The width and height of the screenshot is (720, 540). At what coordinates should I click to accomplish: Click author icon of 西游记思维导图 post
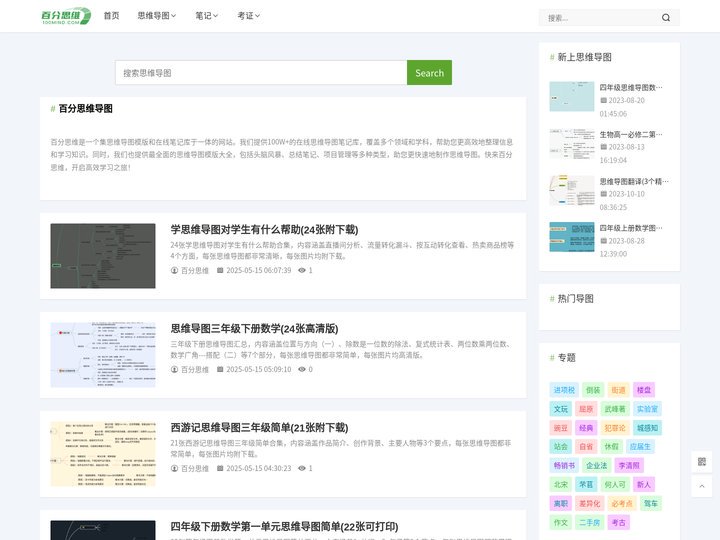[174, 468]
